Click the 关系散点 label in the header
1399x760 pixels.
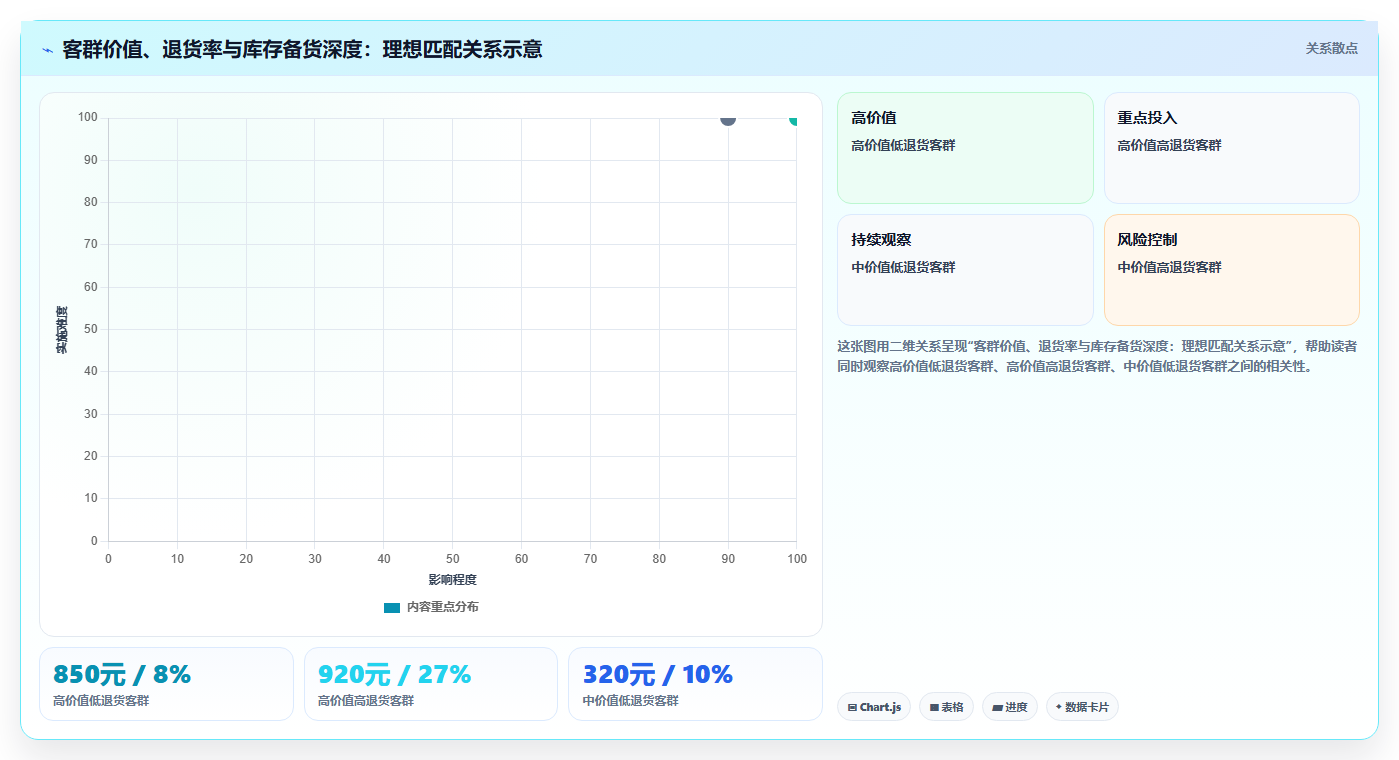(1331, 48)
